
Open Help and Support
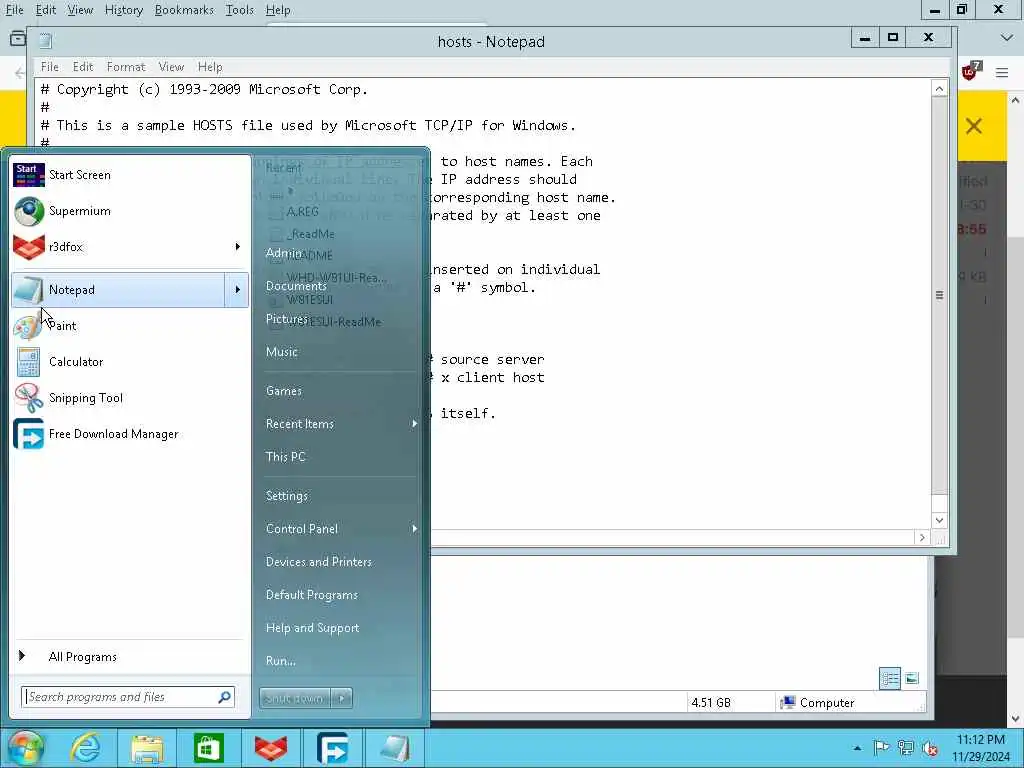point(313,628)
